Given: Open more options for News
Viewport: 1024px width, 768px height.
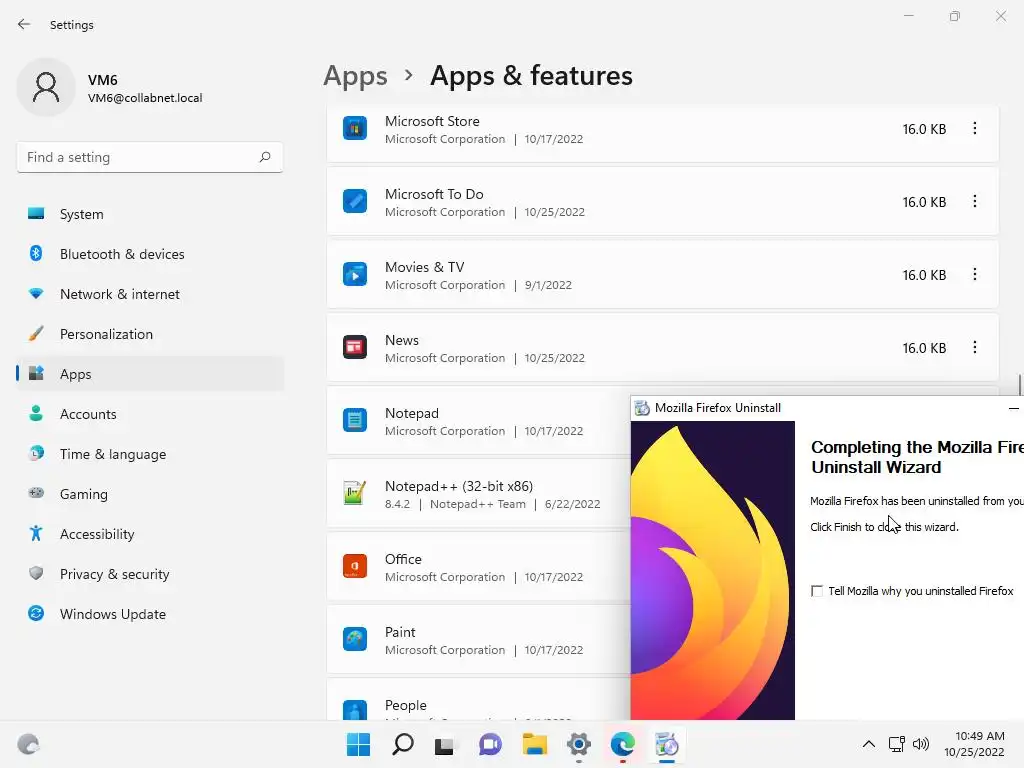Looking at the screenshot, I should (974, 347).
